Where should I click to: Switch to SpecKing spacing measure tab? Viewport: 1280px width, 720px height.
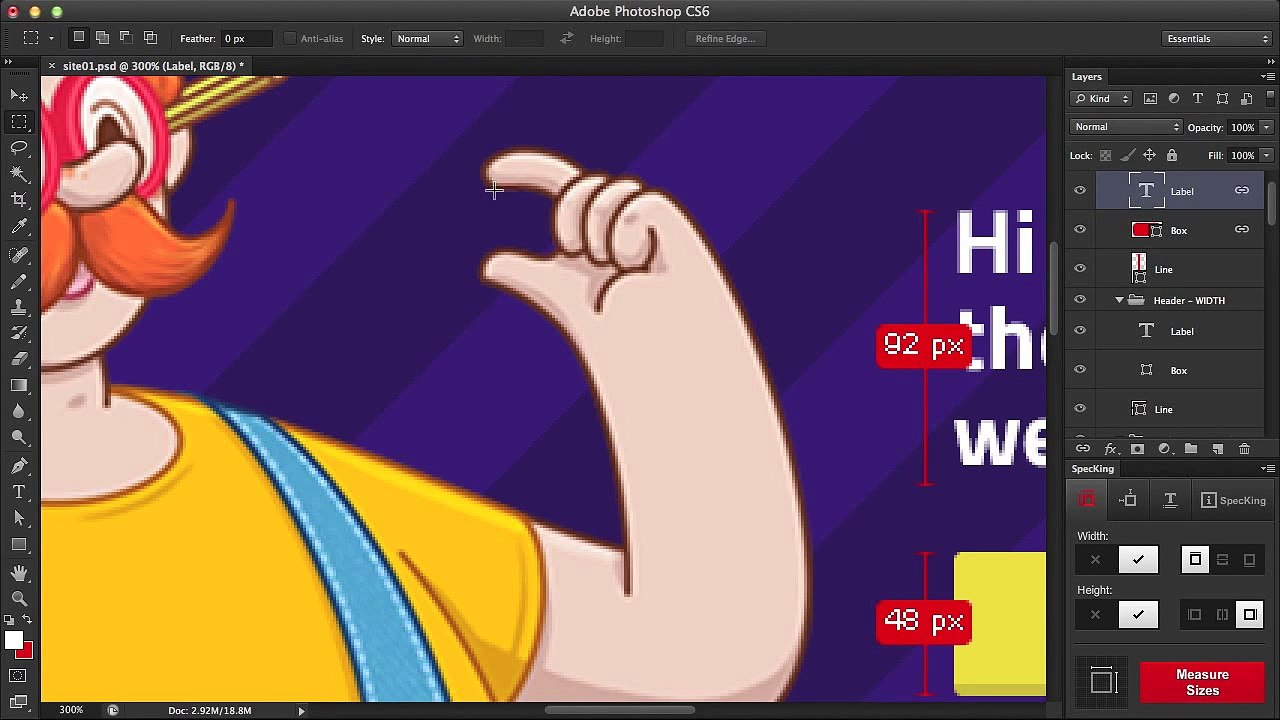pos(1129,500)
